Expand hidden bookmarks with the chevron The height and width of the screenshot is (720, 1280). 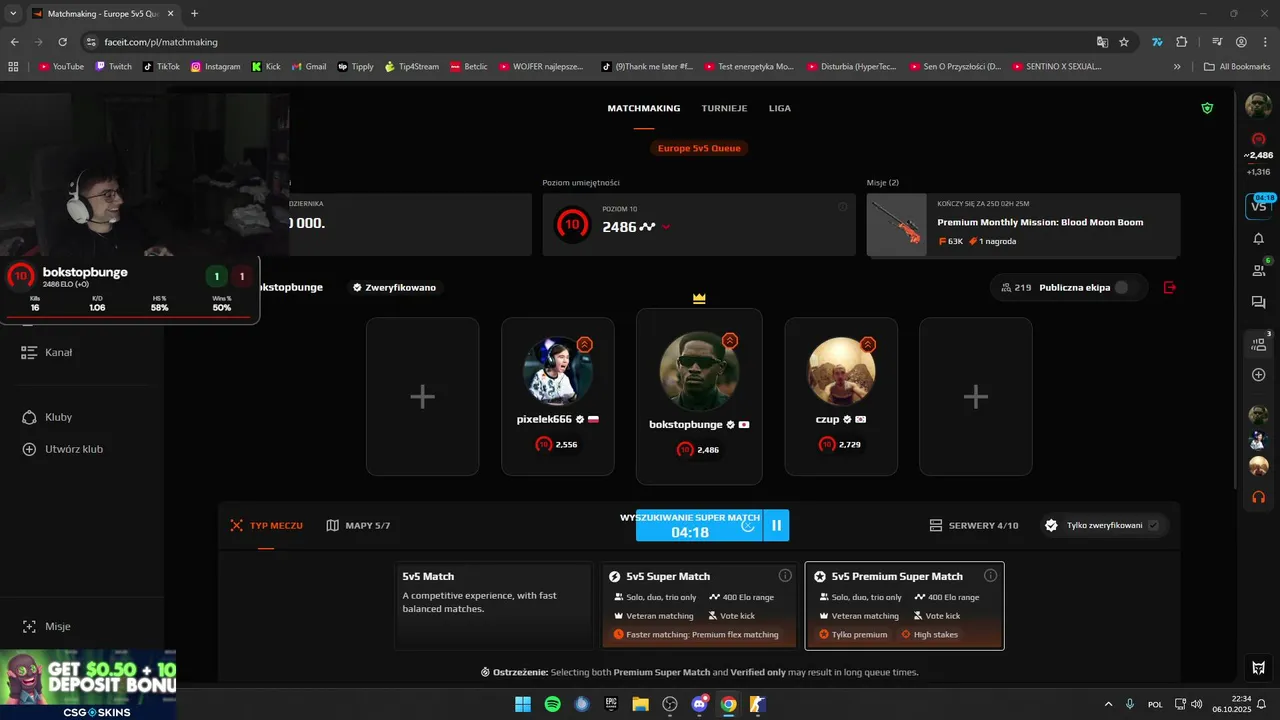click(x=1176, y=66)
